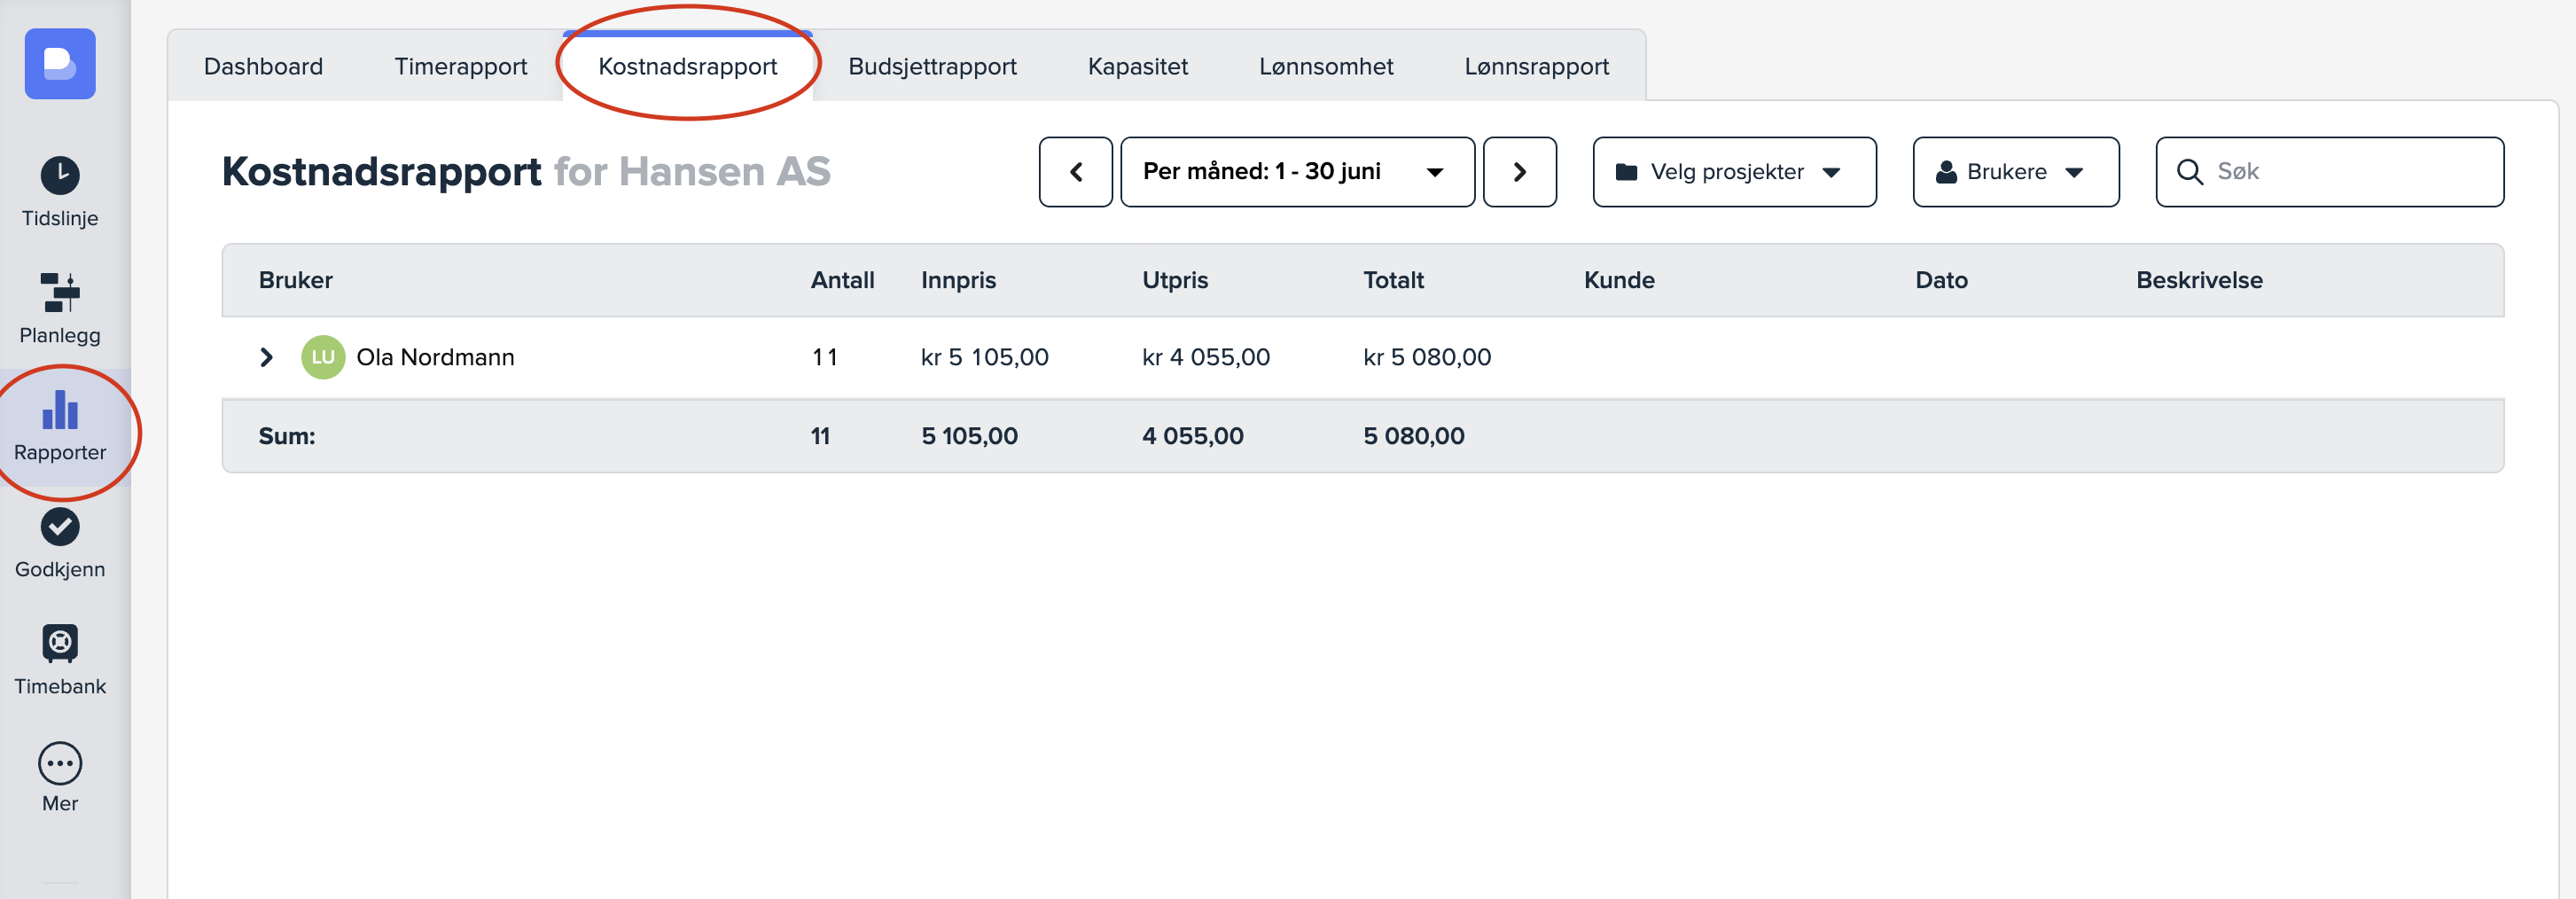Go to previous month with left arrow
The height and width of the screenshot is (899, 2576).
click(1075, 172)
